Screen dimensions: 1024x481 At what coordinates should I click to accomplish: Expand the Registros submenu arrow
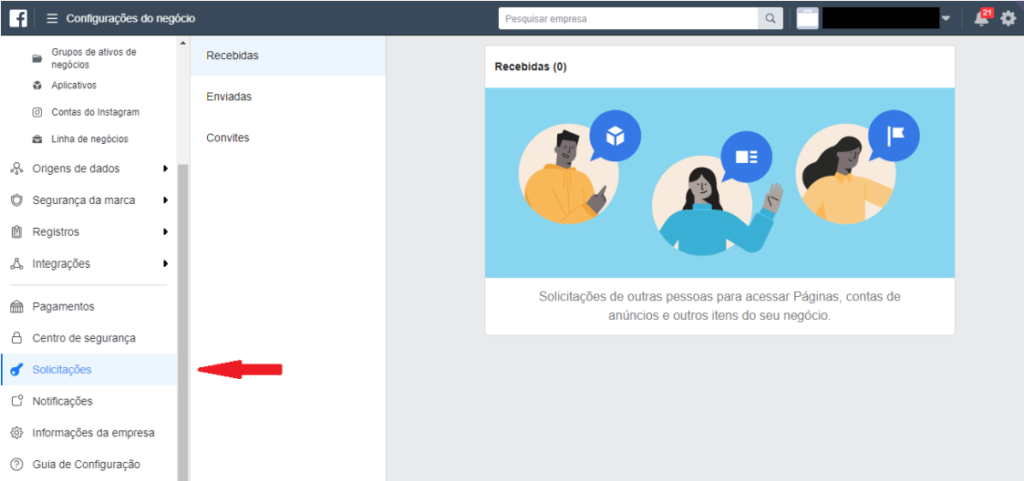pos(165,232)
